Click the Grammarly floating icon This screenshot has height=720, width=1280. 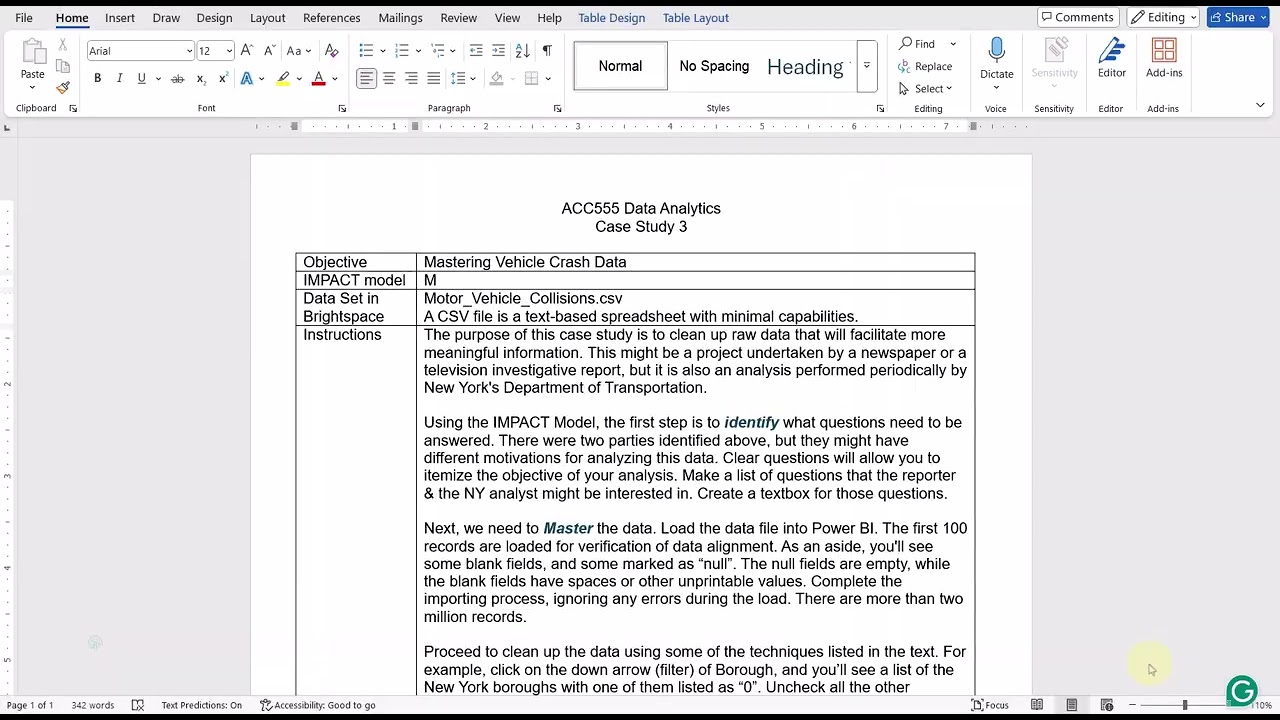pos(1242,691)
